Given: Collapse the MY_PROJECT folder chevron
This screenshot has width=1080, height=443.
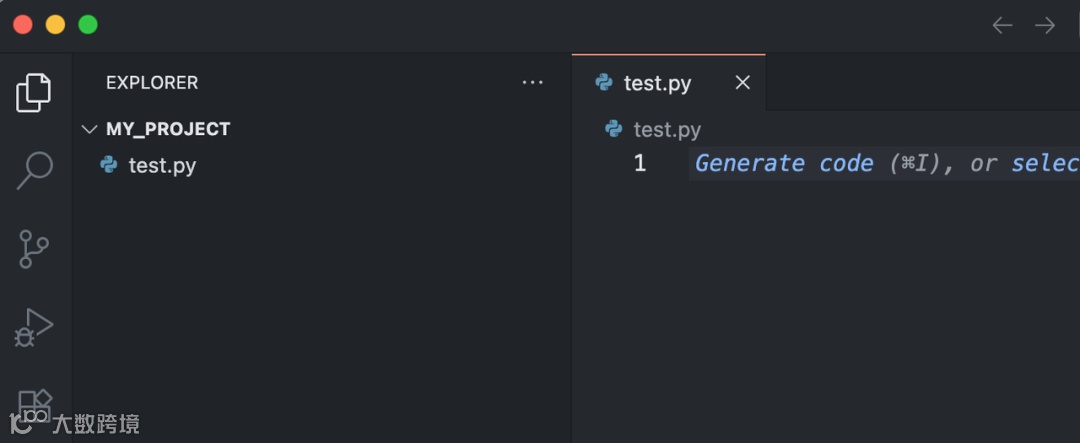Looking at the screenshot, I should click(x=89, y=129).
